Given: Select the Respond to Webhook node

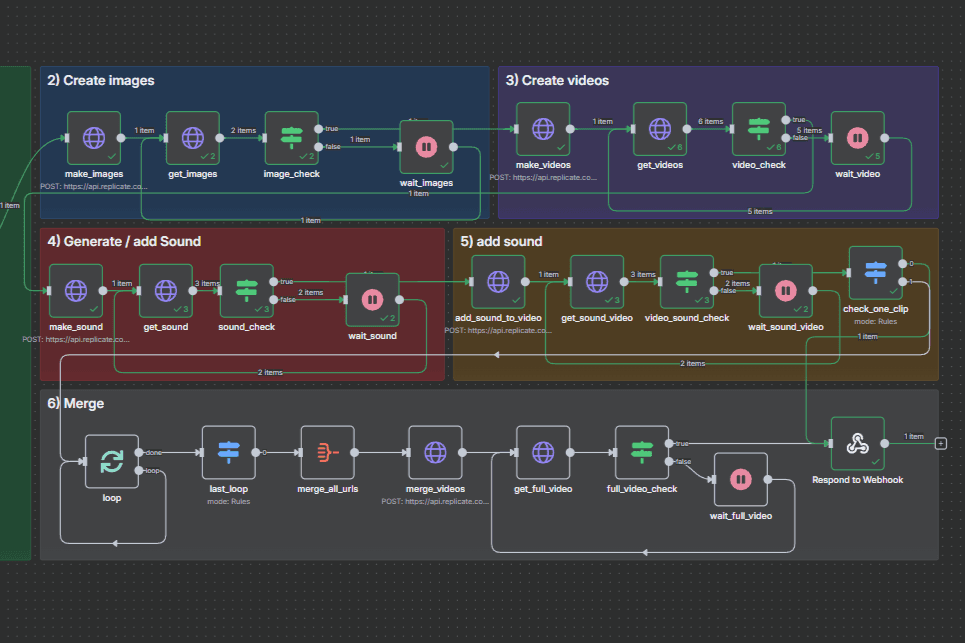Looking at the screenshot, I should coord(857,443).
